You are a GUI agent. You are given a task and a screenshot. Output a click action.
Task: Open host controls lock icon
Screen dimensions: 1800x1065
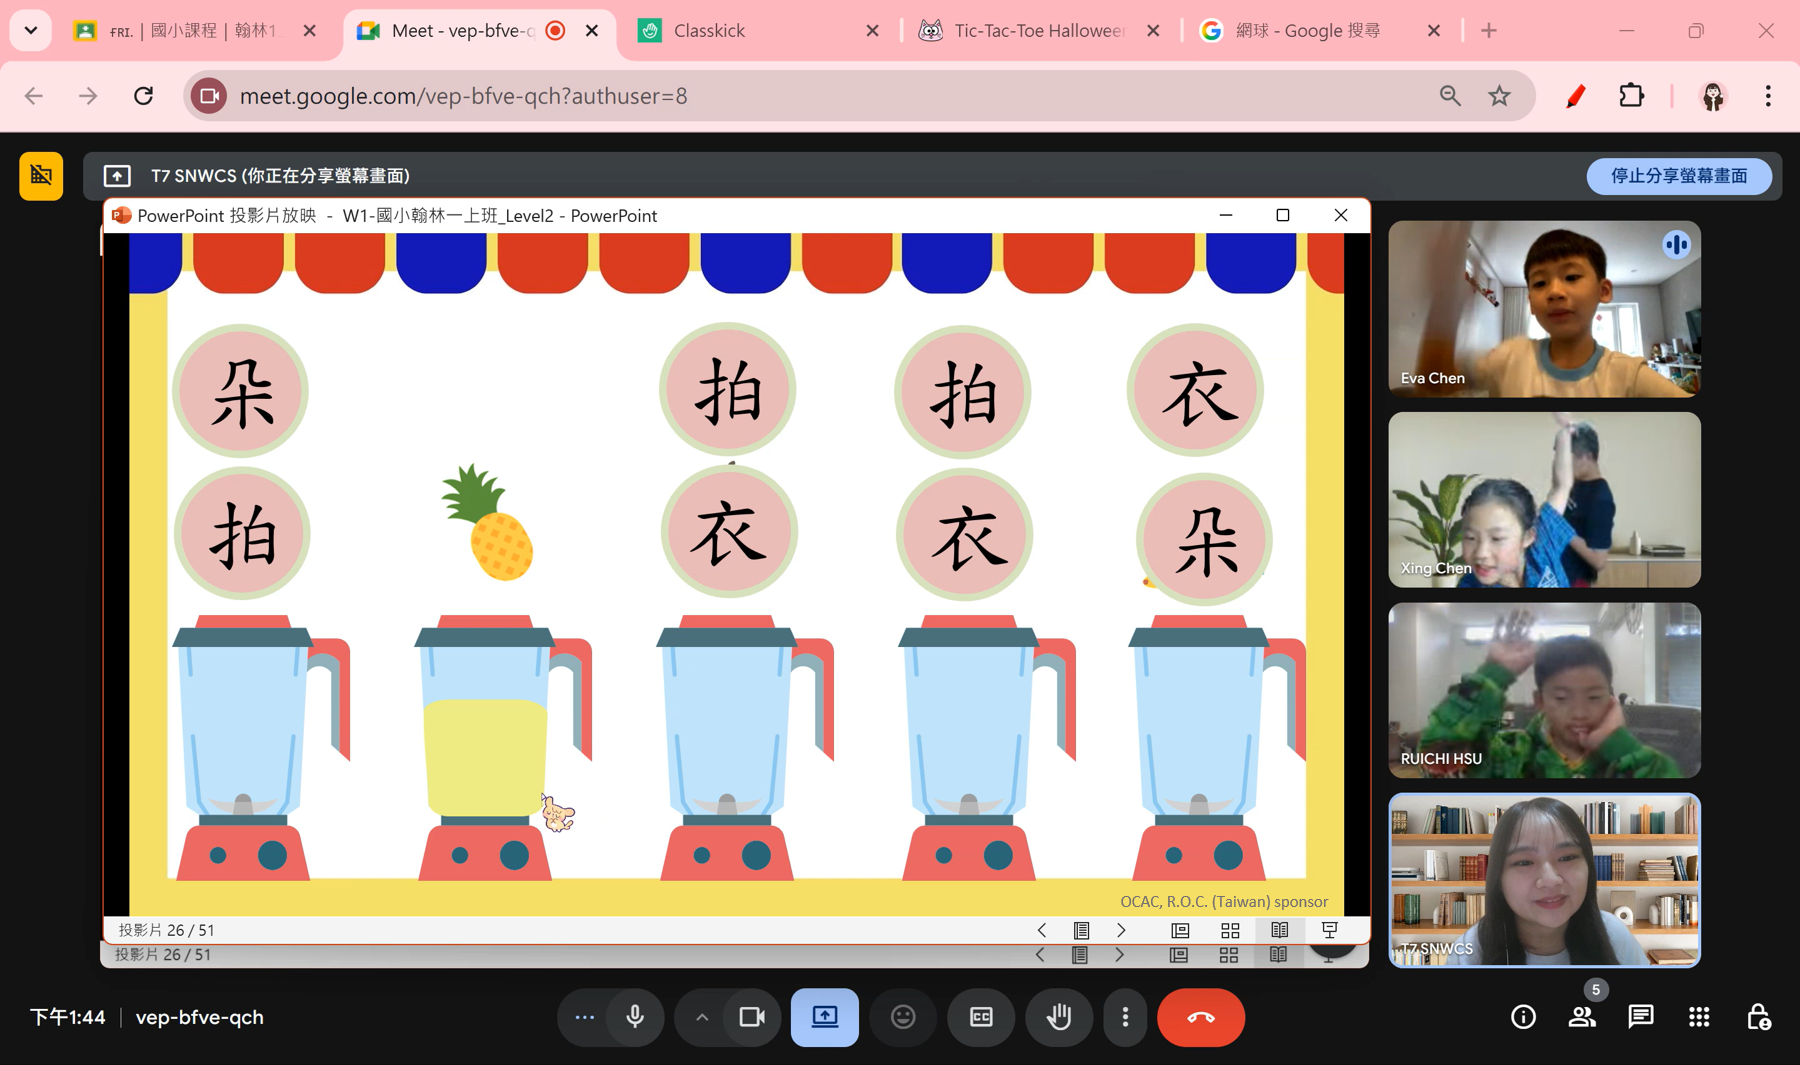[x=1758, y=1017]
